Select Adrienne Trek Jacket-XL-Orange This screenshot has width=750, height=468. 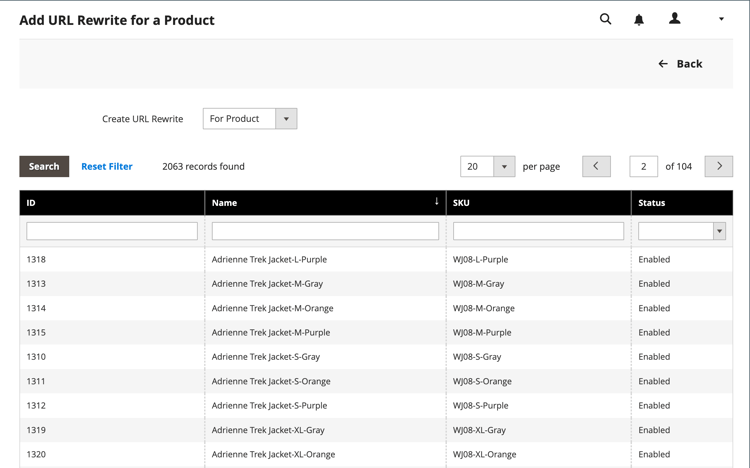[273, 455]
